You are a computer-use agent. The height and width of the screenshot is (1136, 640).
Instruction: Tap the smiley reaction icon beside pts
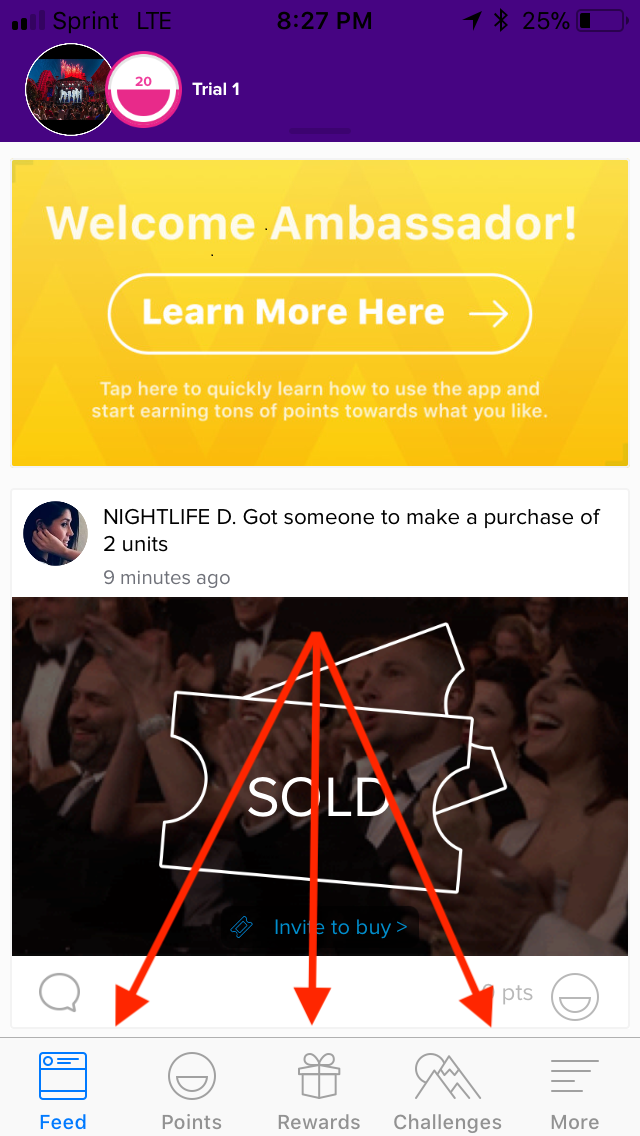(575, 997)
